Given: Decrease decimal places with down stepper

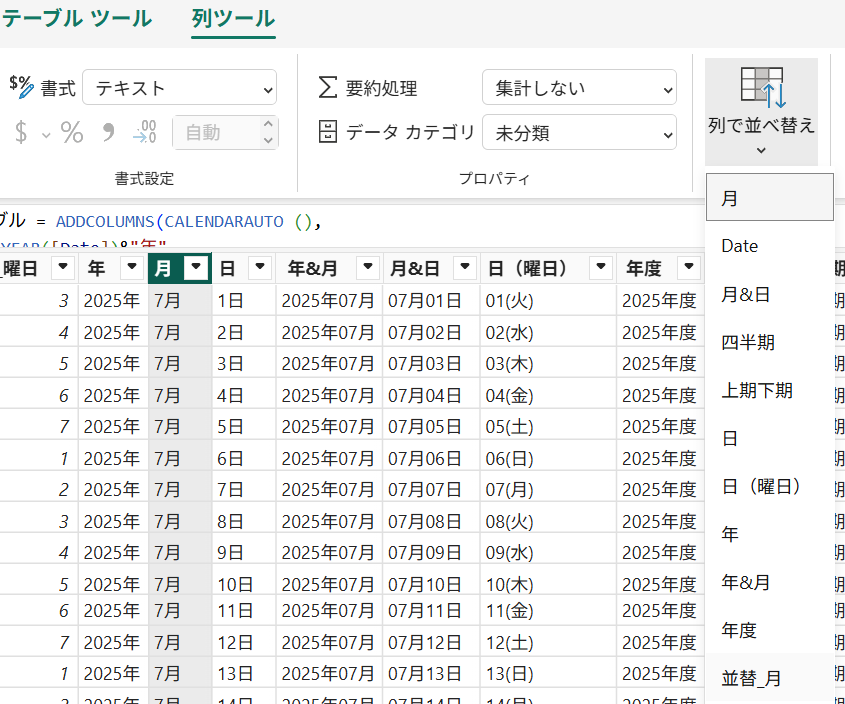Looking at the screenshot, I should [x=268, y=140].
